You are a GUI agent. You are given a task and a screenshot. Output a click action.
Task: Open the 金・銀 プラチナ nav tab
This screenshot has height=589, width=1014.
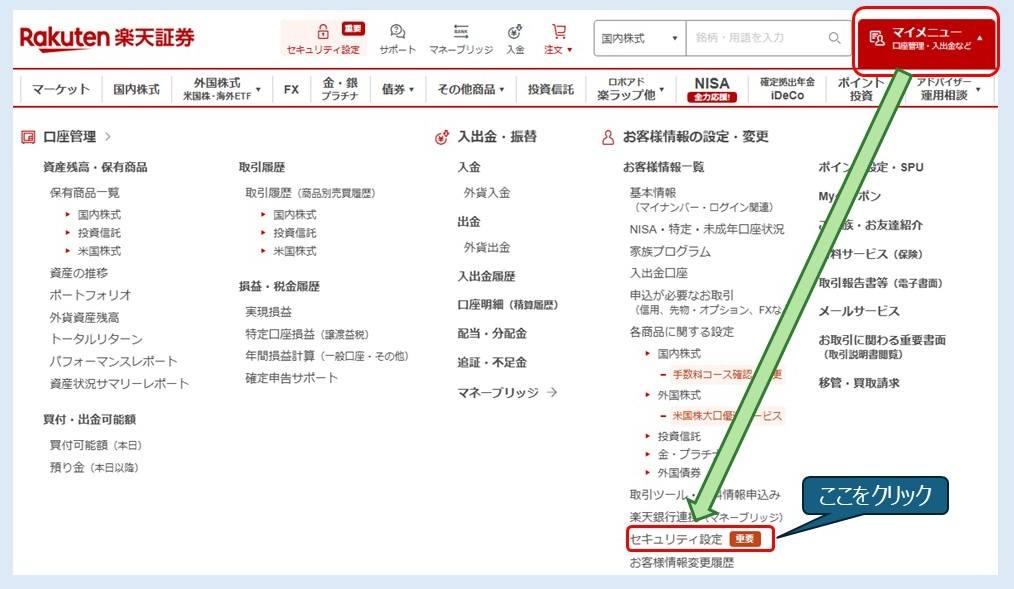coord(340,89)
